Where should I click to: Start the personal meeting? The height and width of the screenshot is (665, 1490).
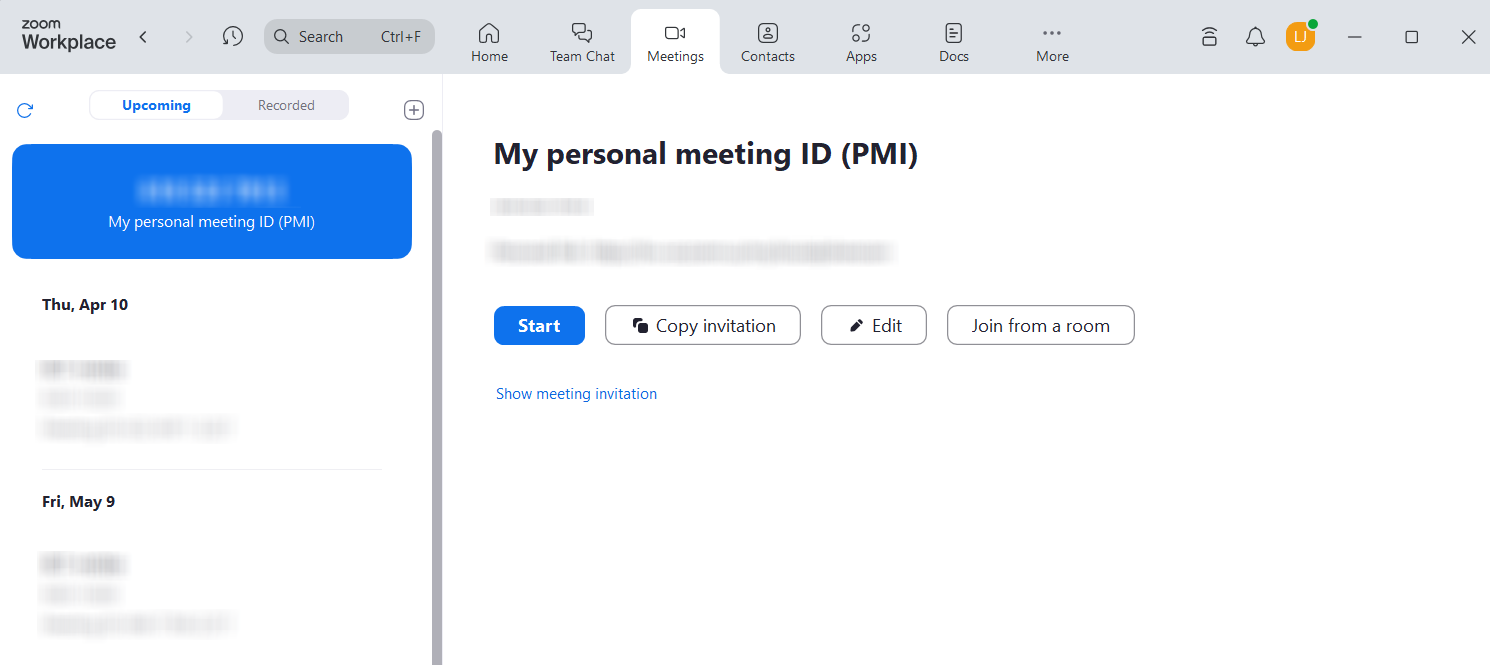539,326
